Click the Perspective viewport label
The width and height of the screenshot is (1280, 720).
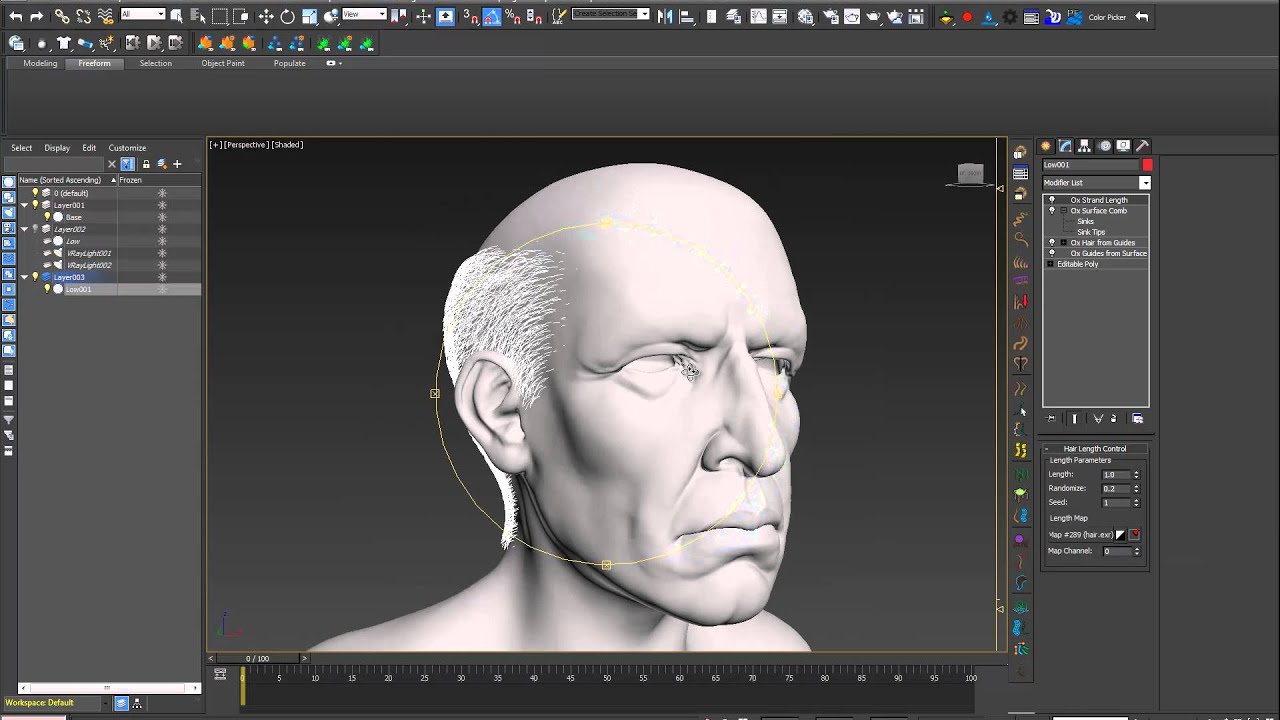coord(245,145)
